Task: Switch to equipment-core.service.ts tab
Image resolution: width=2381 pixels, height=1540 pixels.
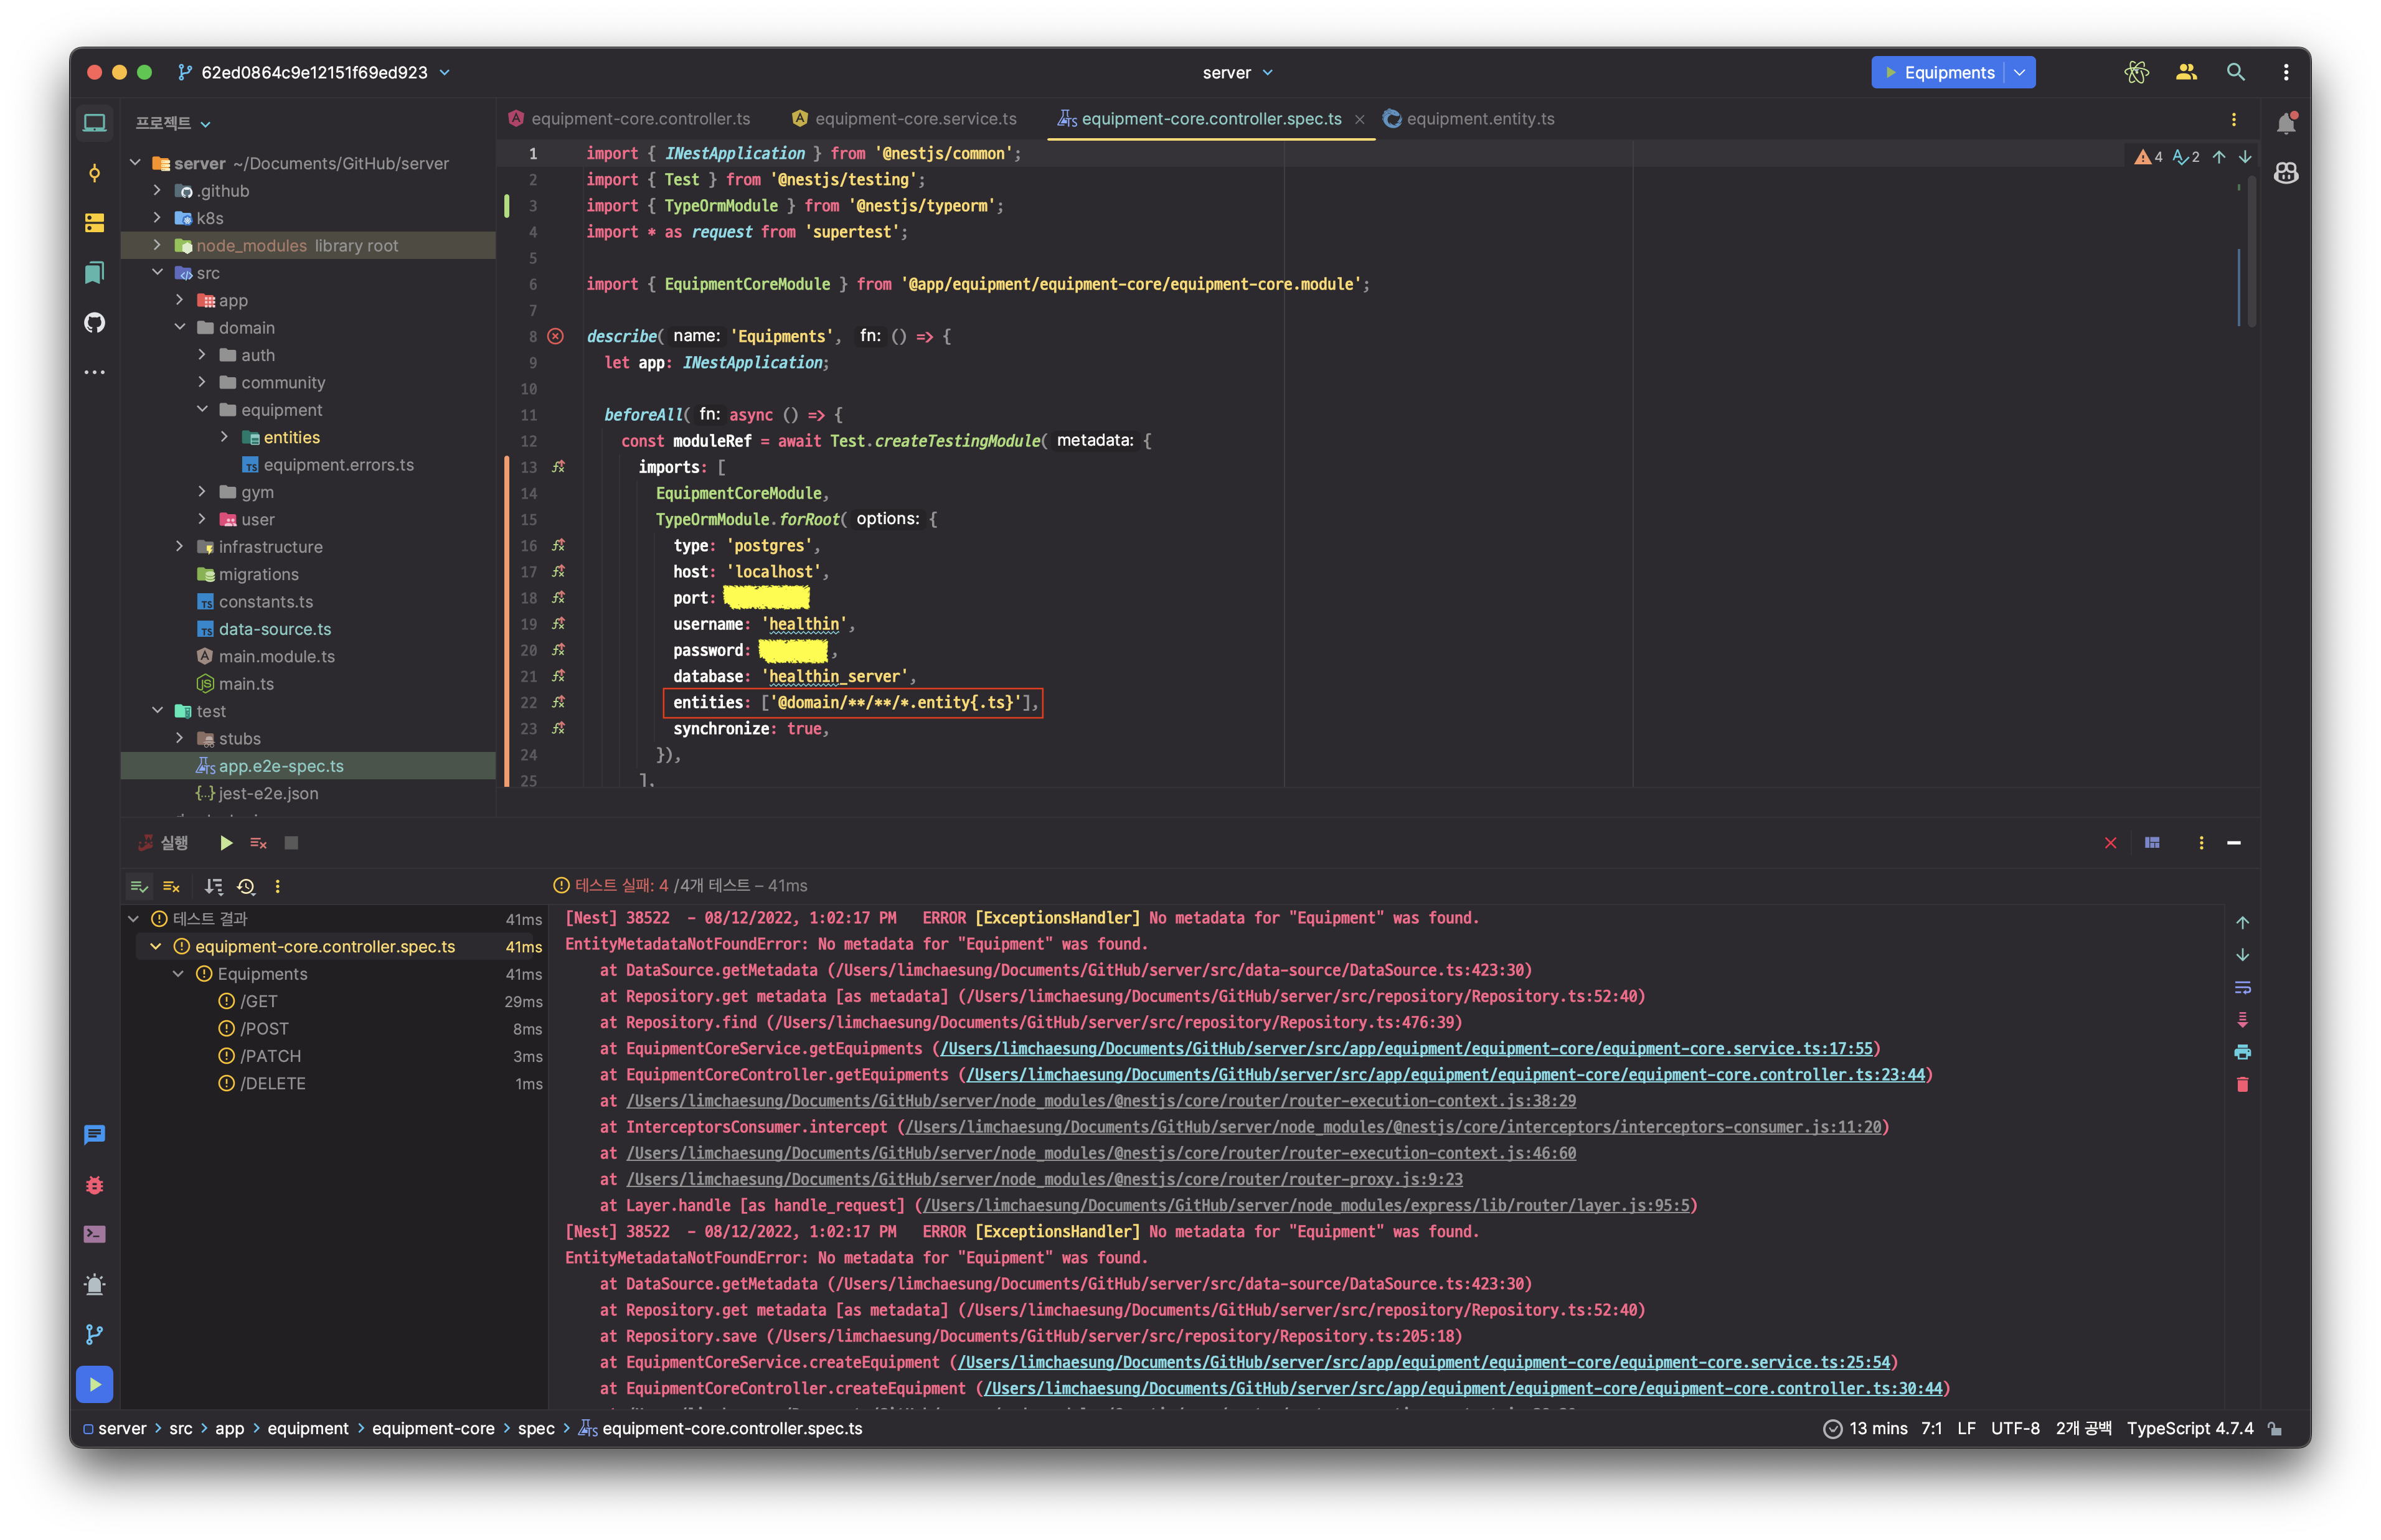Action: pos(914,119)
